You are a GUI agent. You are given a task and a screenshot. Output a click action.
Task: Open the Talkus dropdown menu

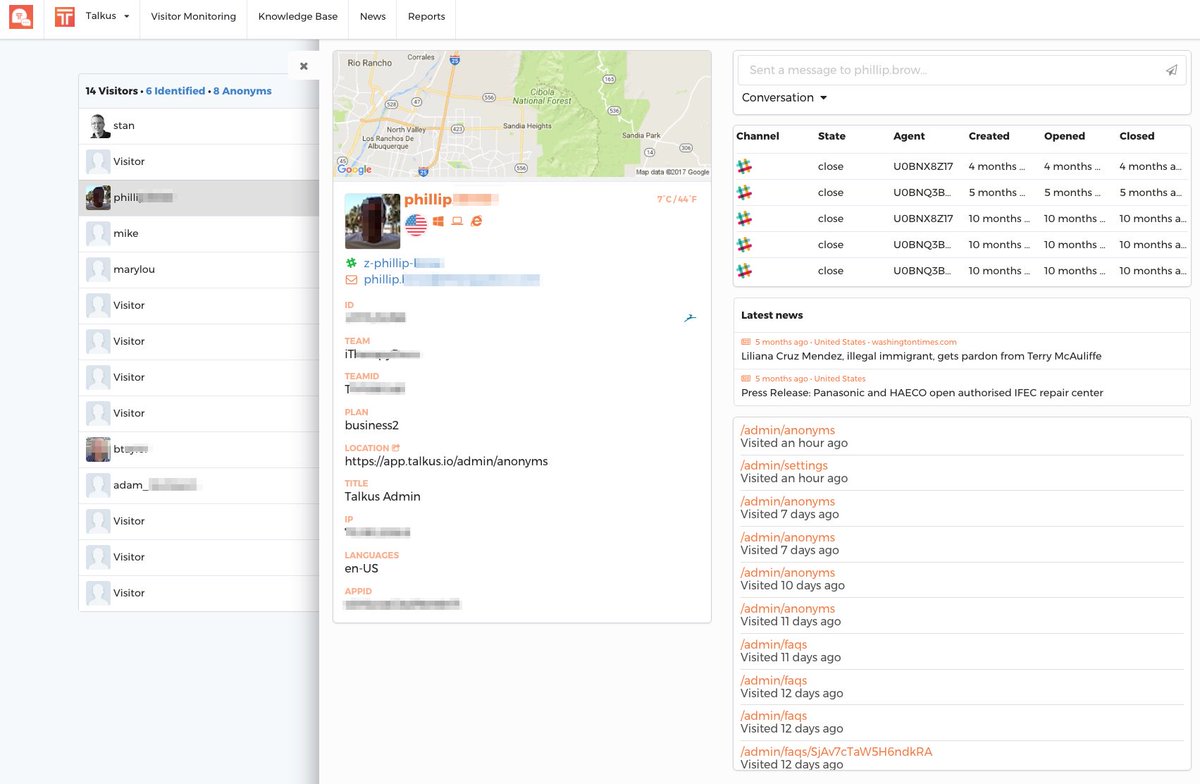point(107,17)
